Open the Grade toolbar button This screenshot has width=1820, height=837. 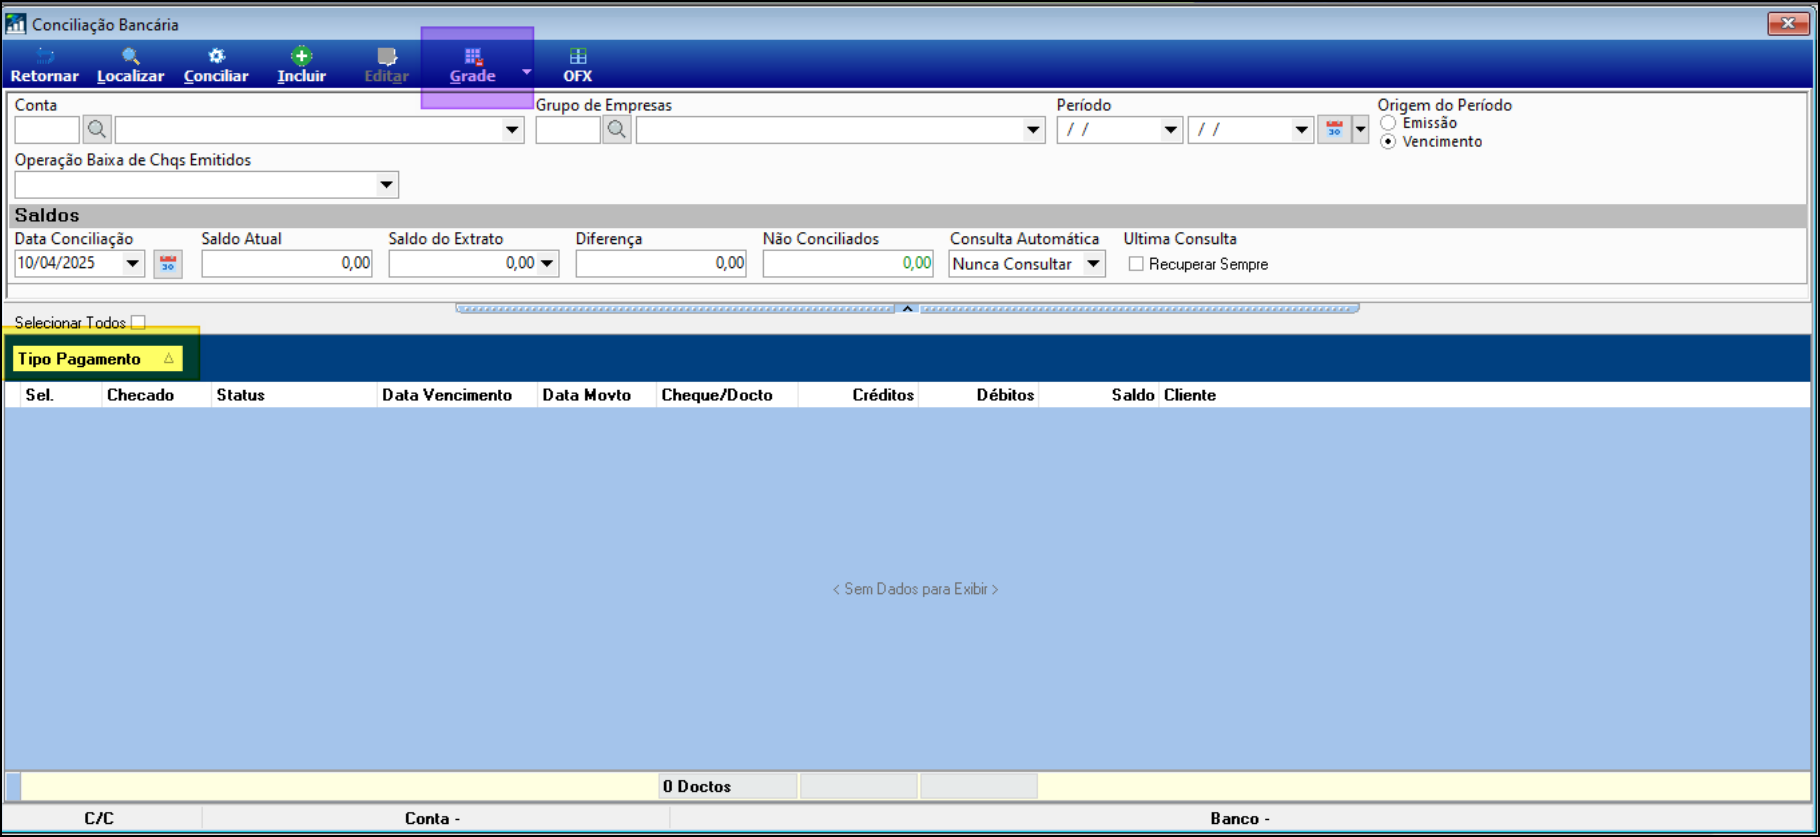pyautogui.click(x=472, y=65)
